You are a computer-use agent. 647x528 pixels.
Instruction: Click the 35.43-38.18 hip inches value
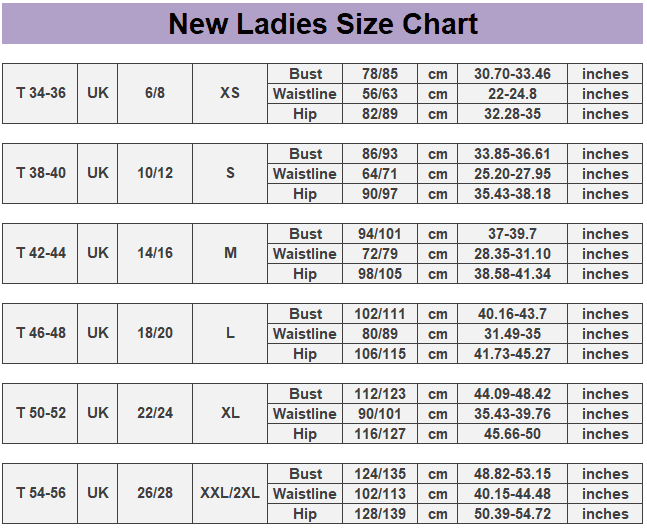click(512, 194)
